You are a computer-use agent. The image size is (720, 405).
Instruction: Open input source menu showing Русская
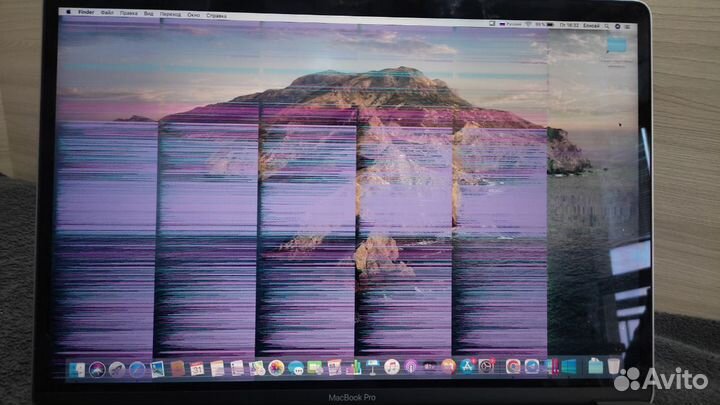[x=511, y=24]
